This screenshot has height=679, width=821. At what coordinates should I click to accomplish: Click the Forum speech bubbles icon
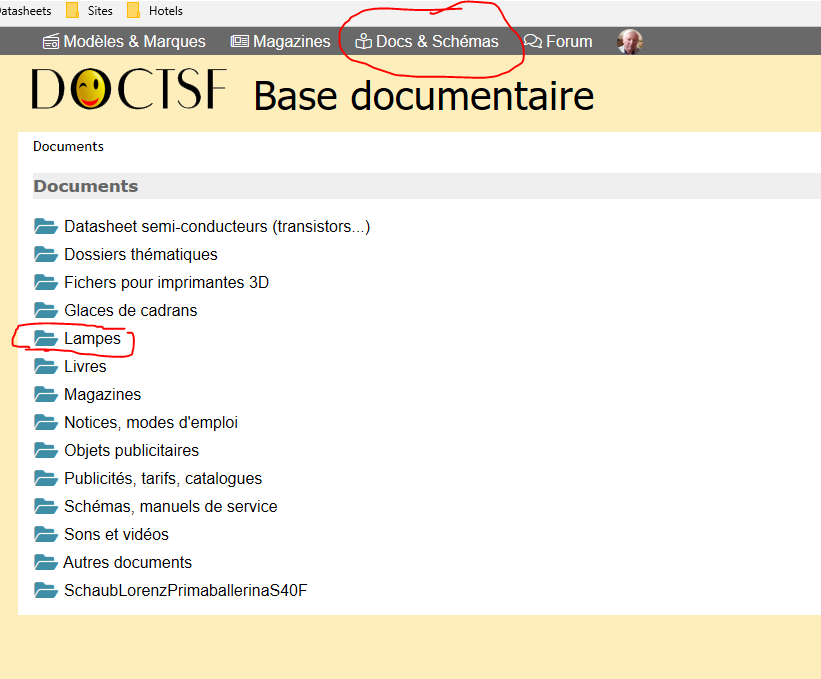533,41
